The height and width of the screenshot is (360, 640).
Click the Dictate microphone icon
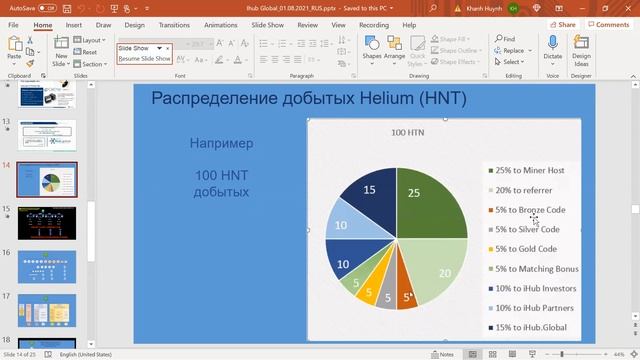coord(553,42)
